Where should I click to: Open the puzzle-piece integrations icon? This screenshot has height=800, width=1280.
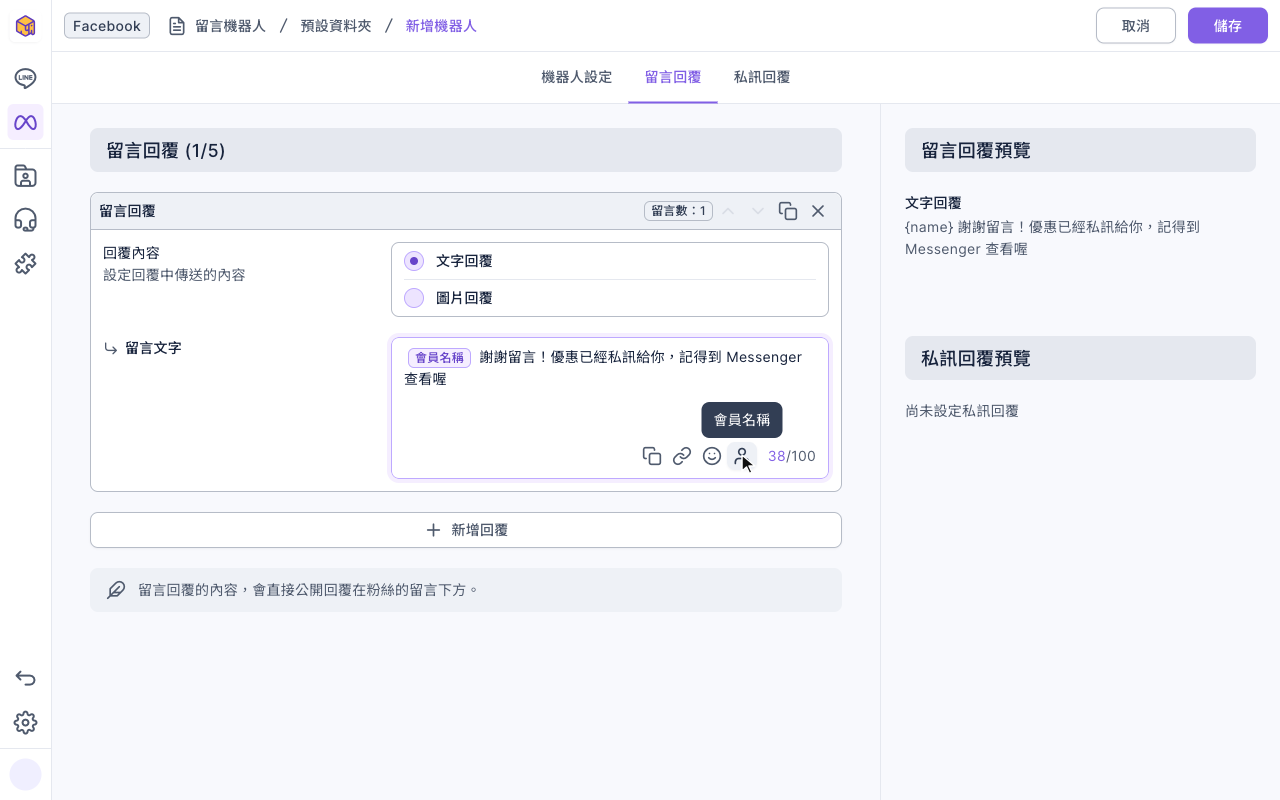[26, 264]
